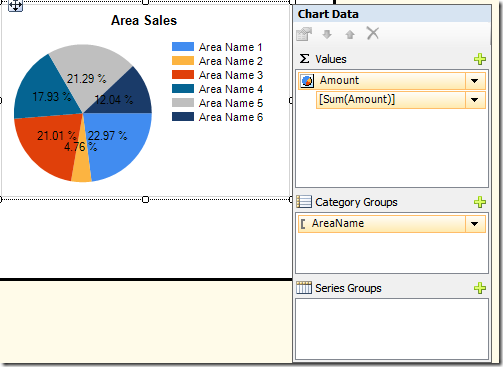Select the AreaName category group item
This screenshot has width=503, height=367.
(382, 224)
